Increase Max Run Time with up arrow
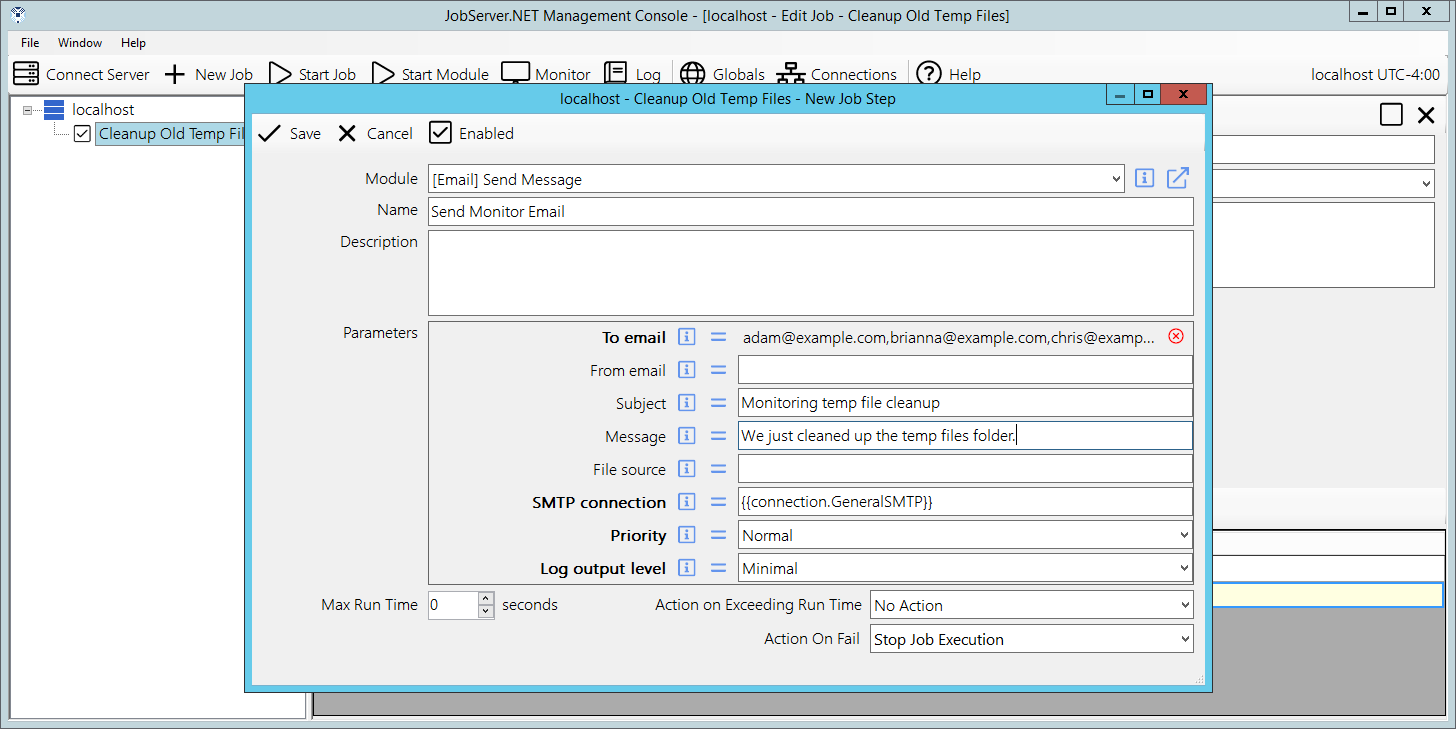 pos(486,599)
